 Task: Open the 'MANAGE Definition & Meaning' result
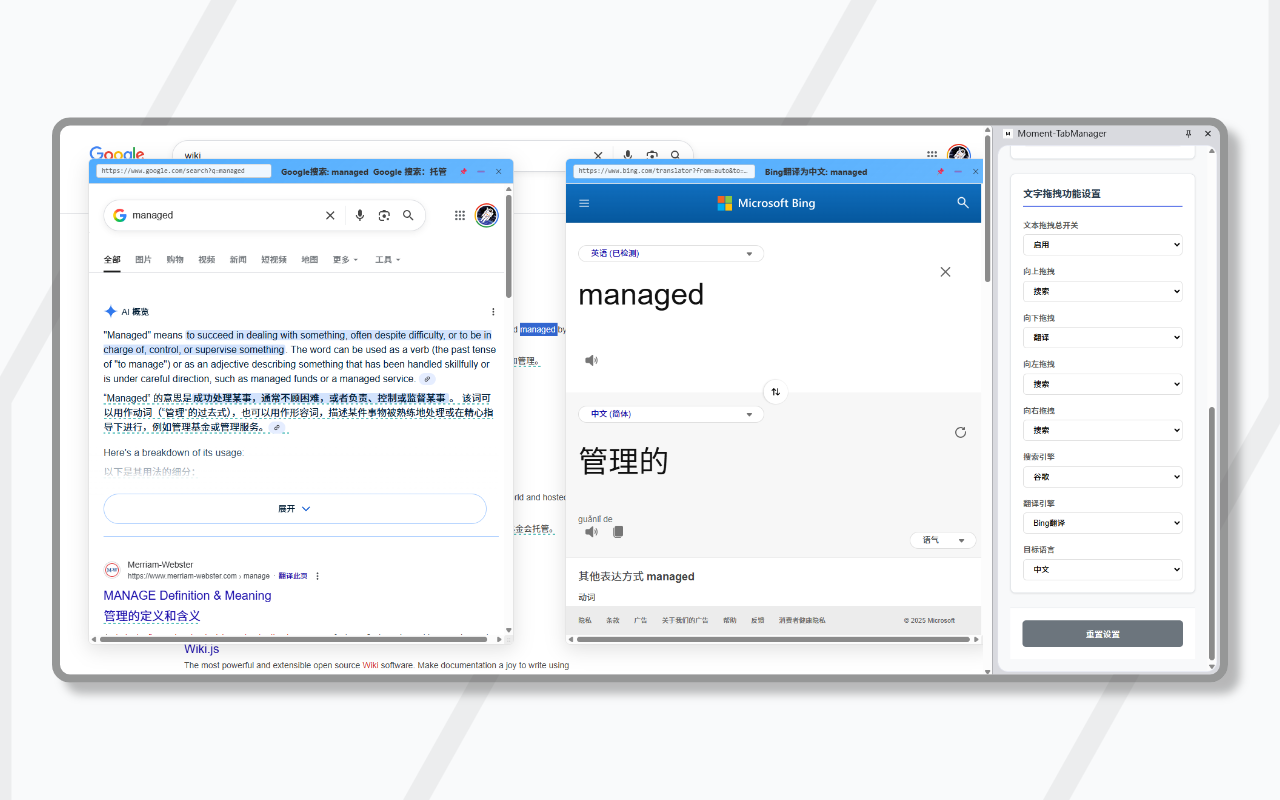(187, 596)
